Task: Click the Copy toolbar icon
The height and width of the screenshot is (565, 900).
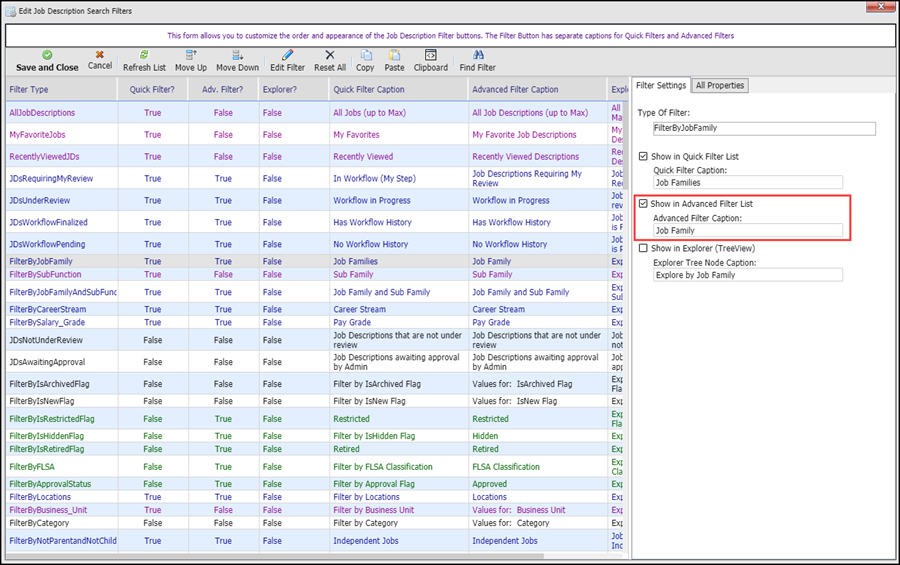Action: tap(365, 55)
